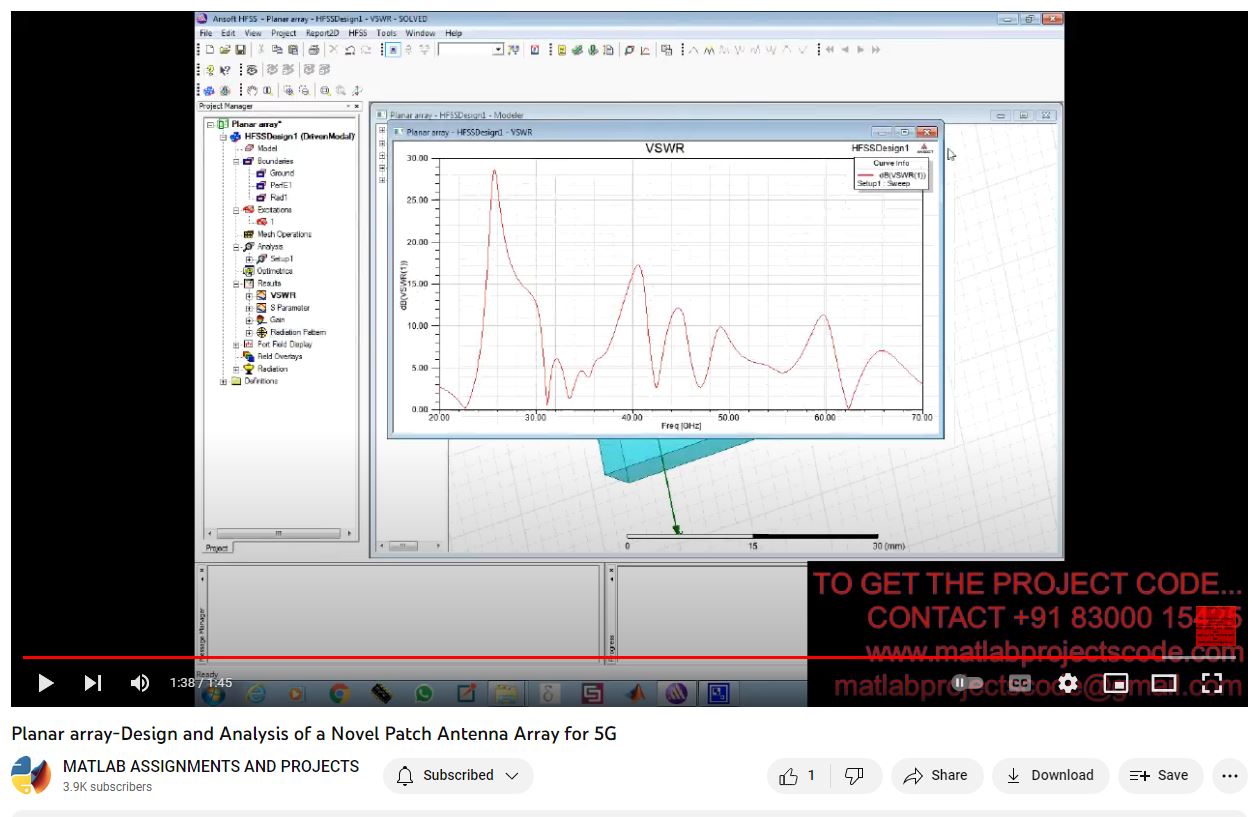Click the Share button
1258x817 pixels.
click(935, 775)
